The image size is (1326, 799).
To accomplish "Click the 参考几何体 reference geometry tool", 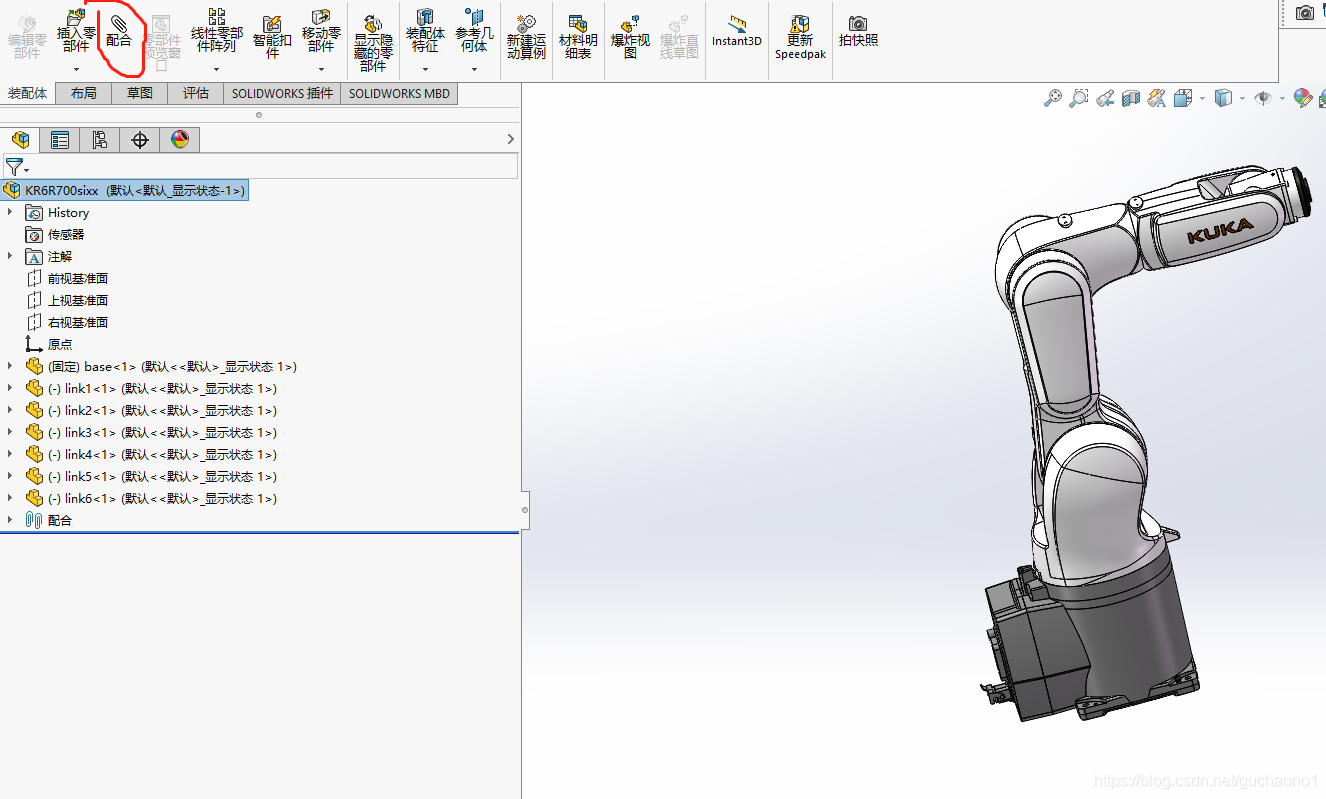I will click(474, 32).
